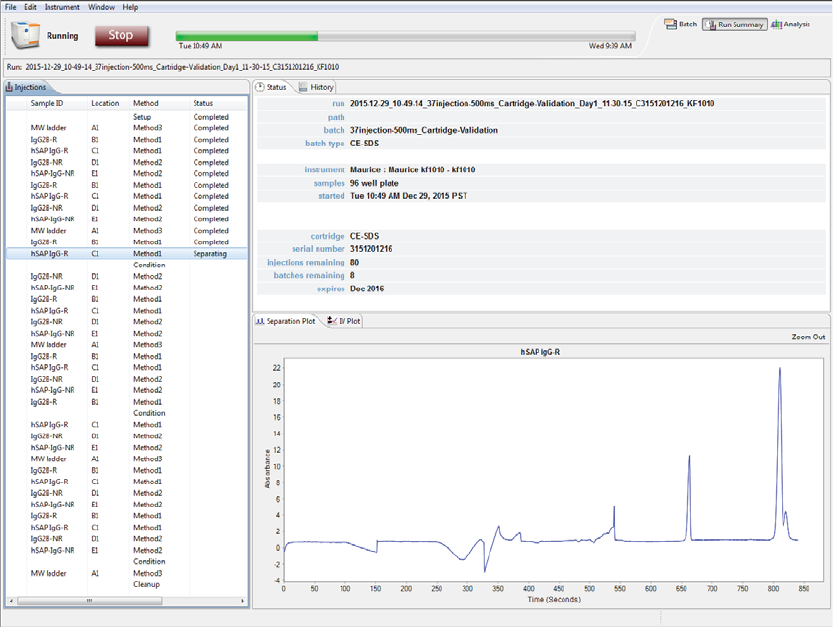
Task: Open the File menu
Action: pyautogui.click(x=11, y=6)
